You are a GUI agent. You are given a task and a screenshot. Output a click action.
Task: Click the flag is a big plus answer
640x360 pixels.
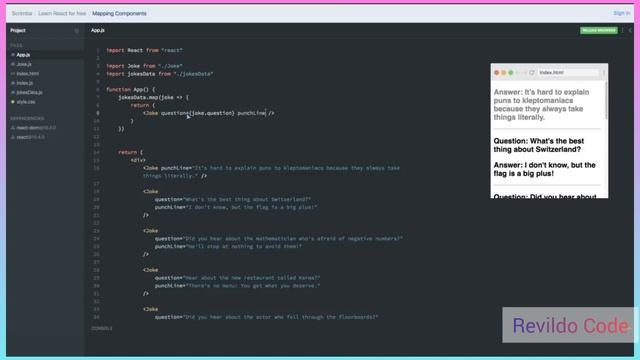[544, 169]
